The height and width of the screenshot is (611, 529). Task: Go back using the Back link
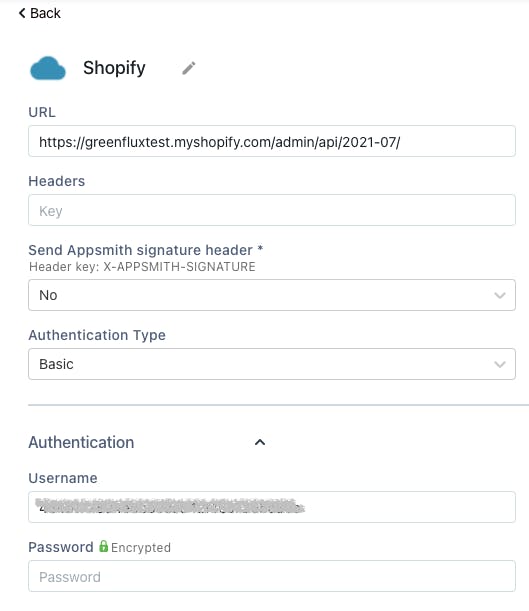pos(39,13)
